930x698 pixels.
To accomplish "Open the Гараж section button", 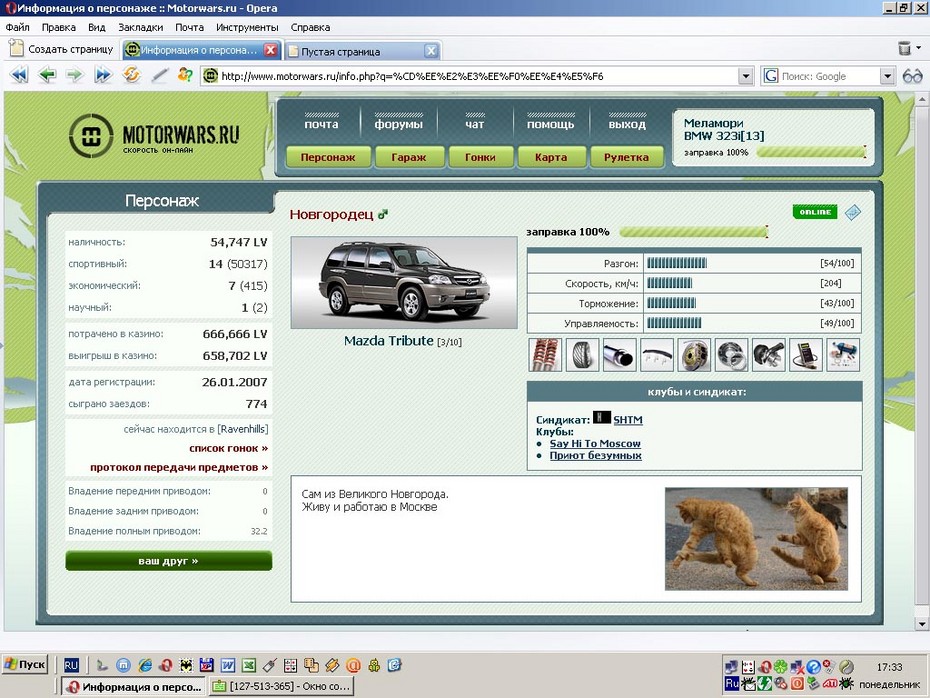I will pos(409,157).
